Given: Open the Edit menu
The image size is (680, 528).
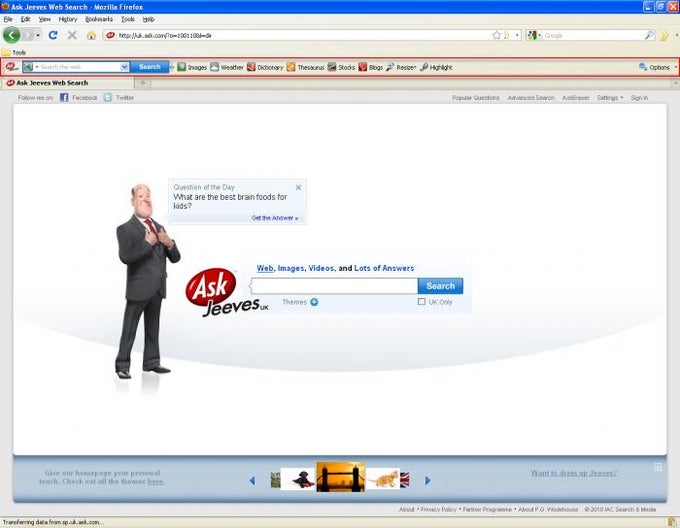Looking at the screenshot, I should tap(26, 19).
